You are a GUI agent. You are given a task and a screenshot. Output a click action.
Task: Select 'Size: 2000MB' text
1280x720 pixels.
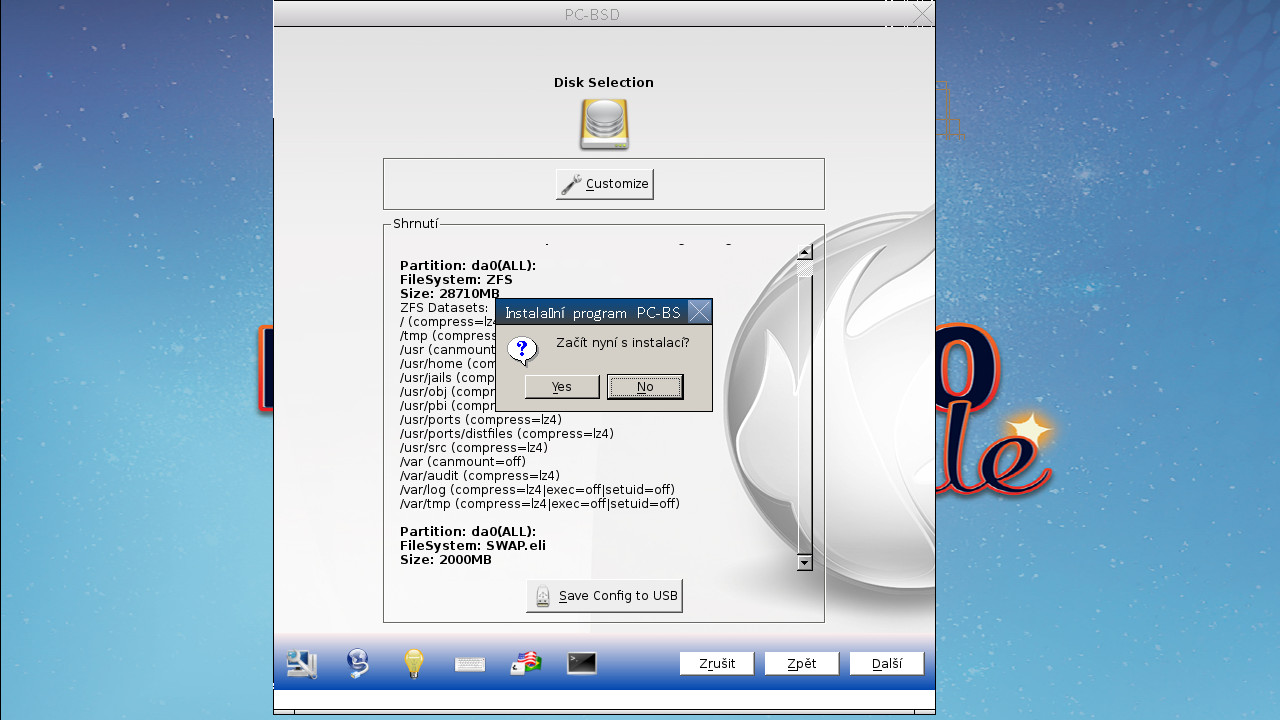coord(446,560)
